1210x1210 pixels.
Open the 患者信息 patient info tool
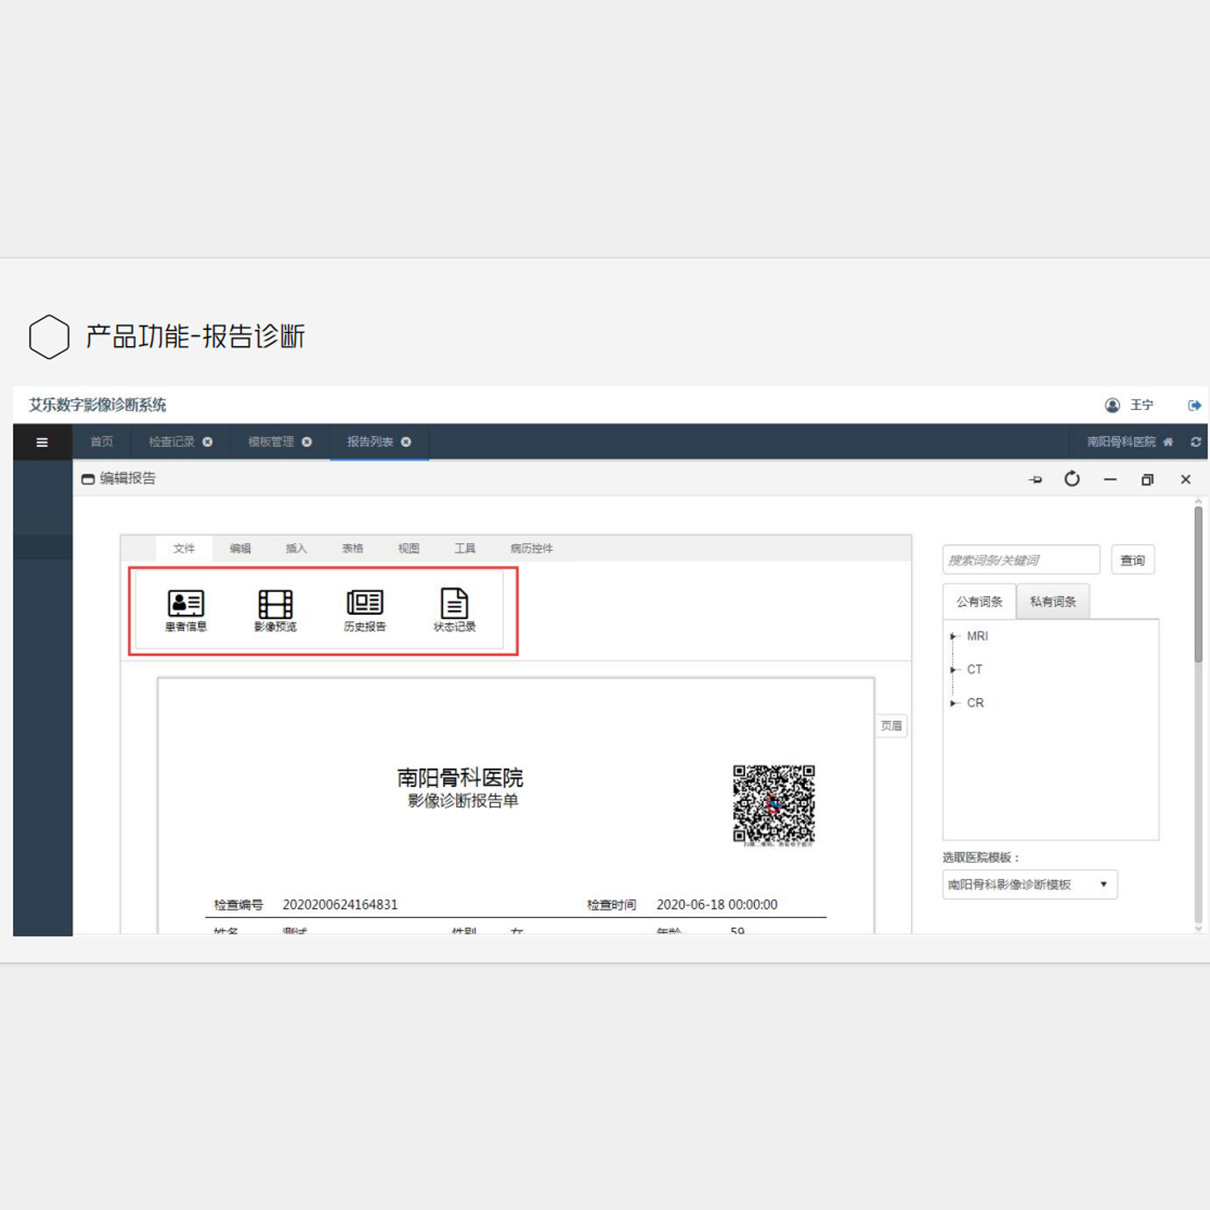[x=186, y=610]
